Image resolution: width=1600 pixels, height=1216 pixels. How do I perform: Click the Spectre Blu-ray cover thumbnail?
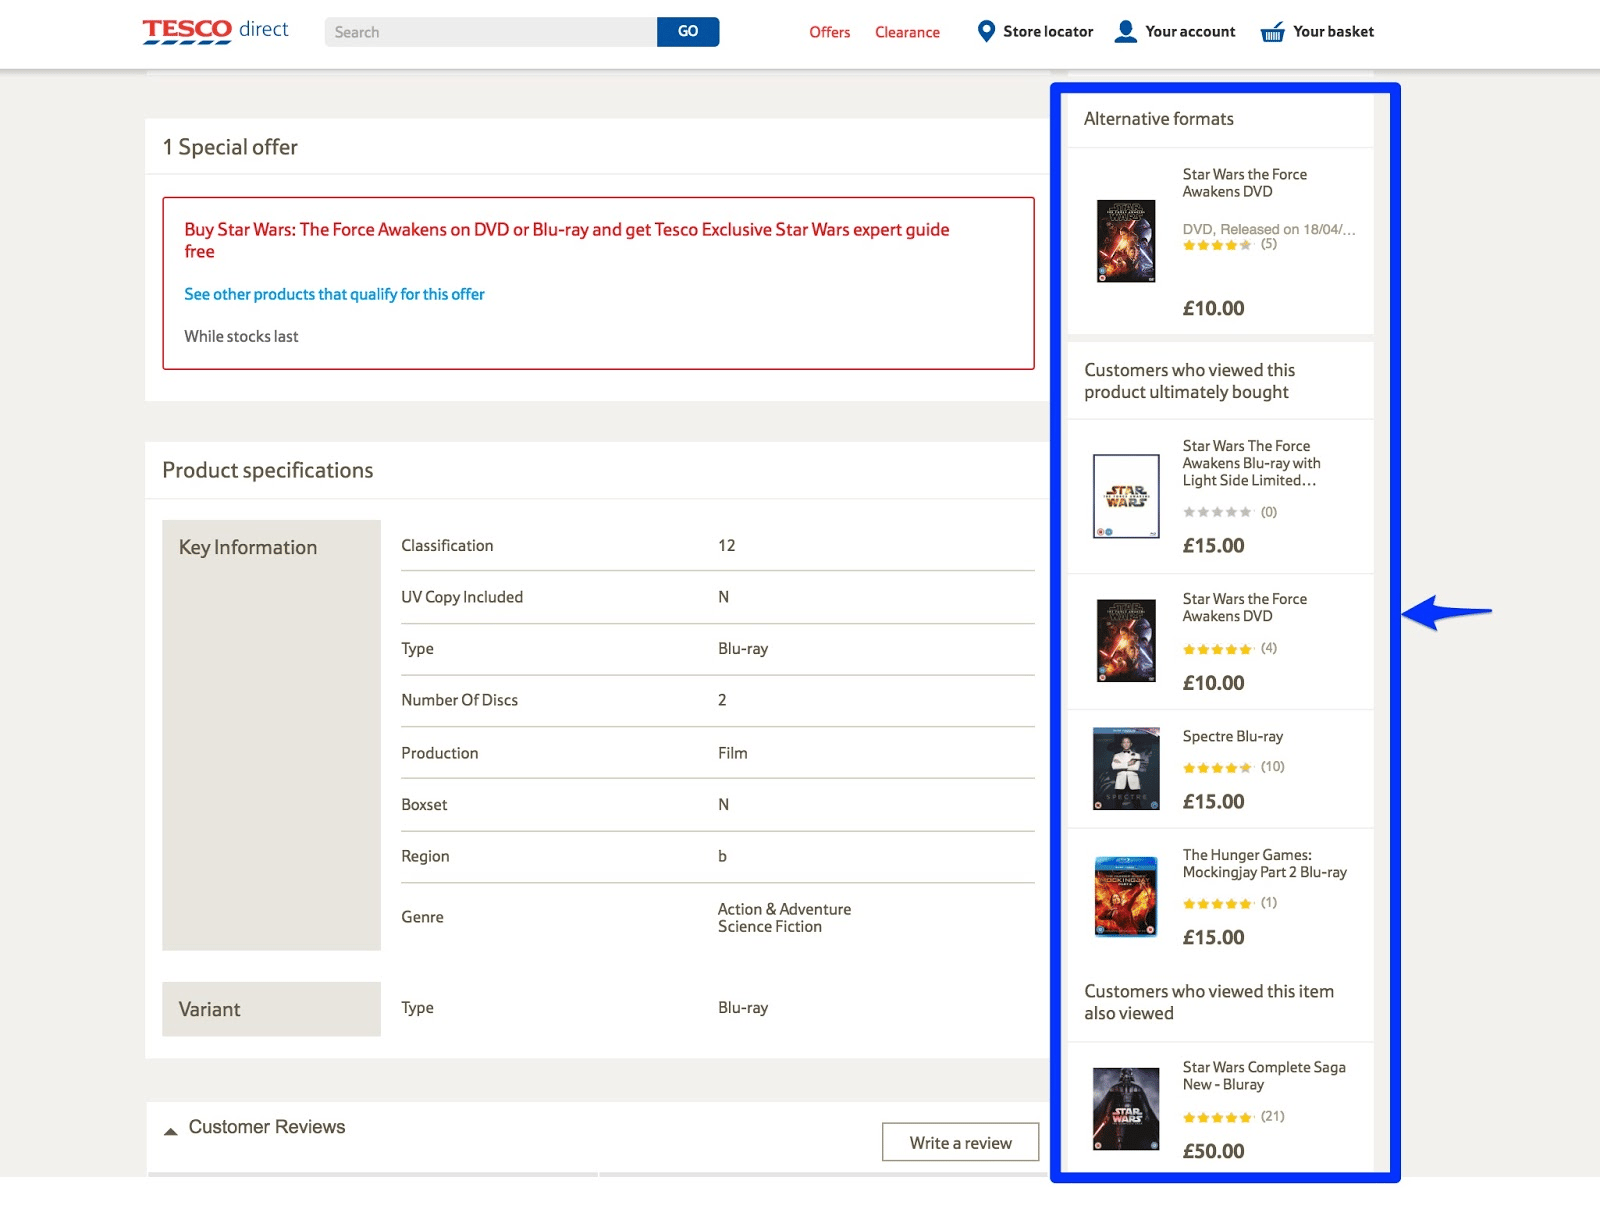1126,768
